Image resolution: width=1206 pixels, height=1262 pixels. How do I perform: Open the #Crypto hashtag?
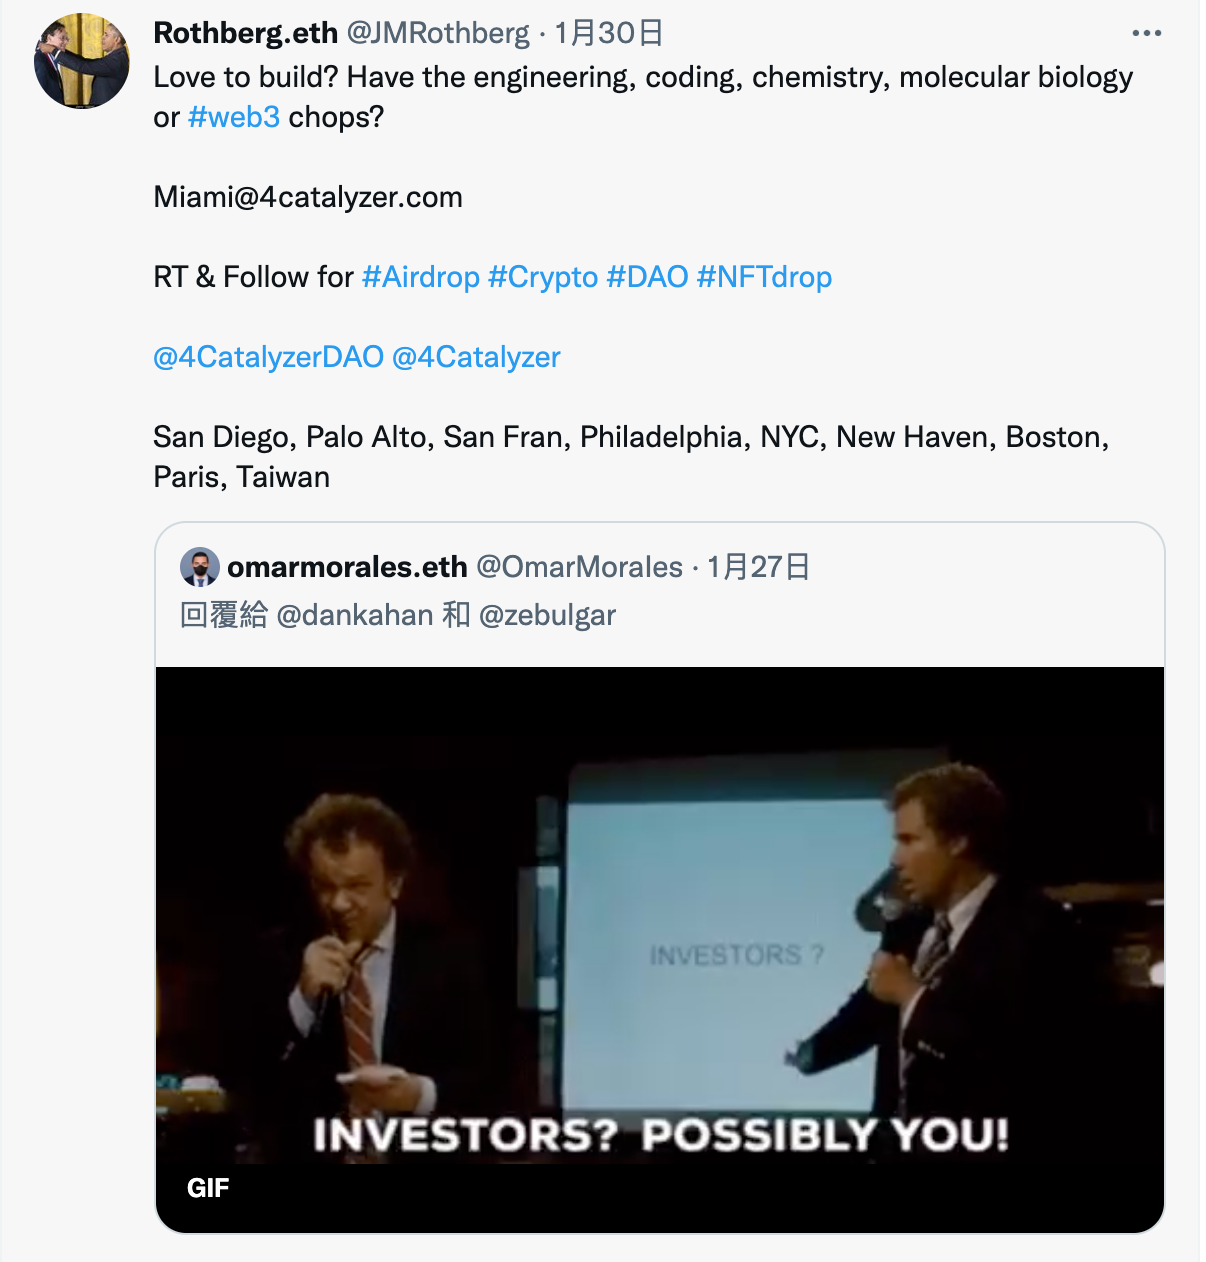(x=543, y=277)
